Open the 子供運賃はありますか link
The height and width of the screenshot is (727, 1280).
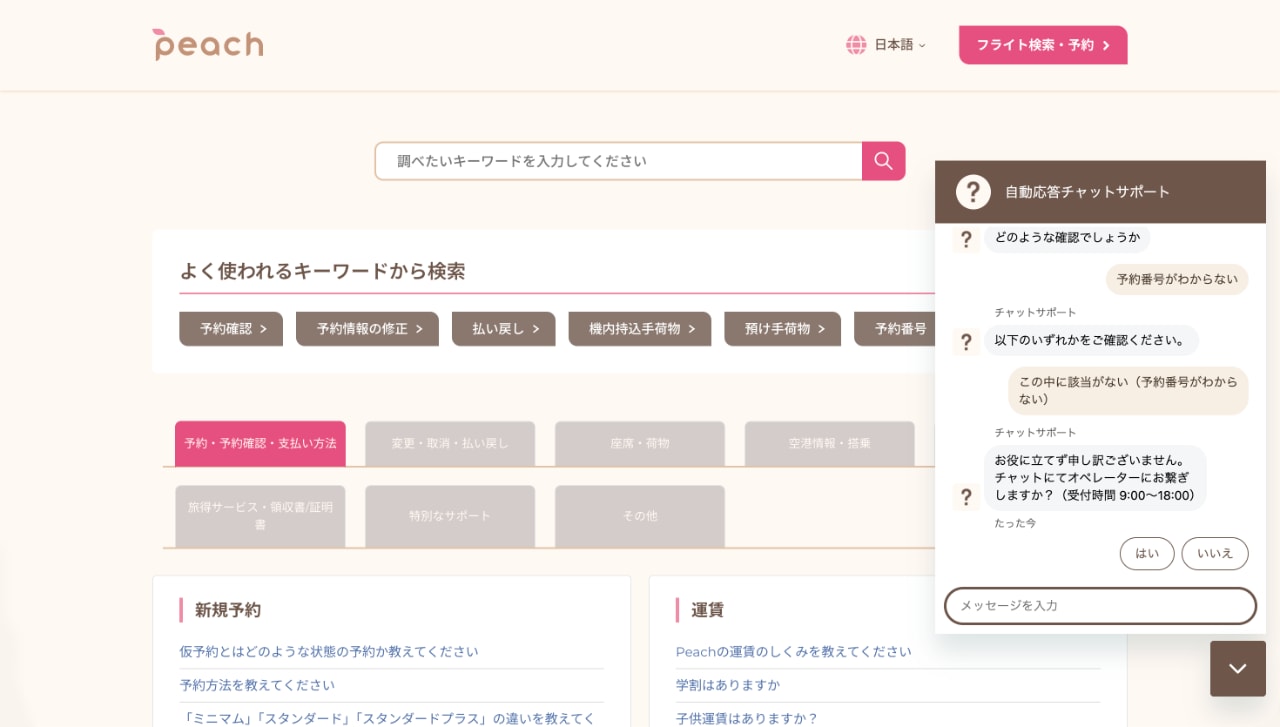click(x=747, y=718)
